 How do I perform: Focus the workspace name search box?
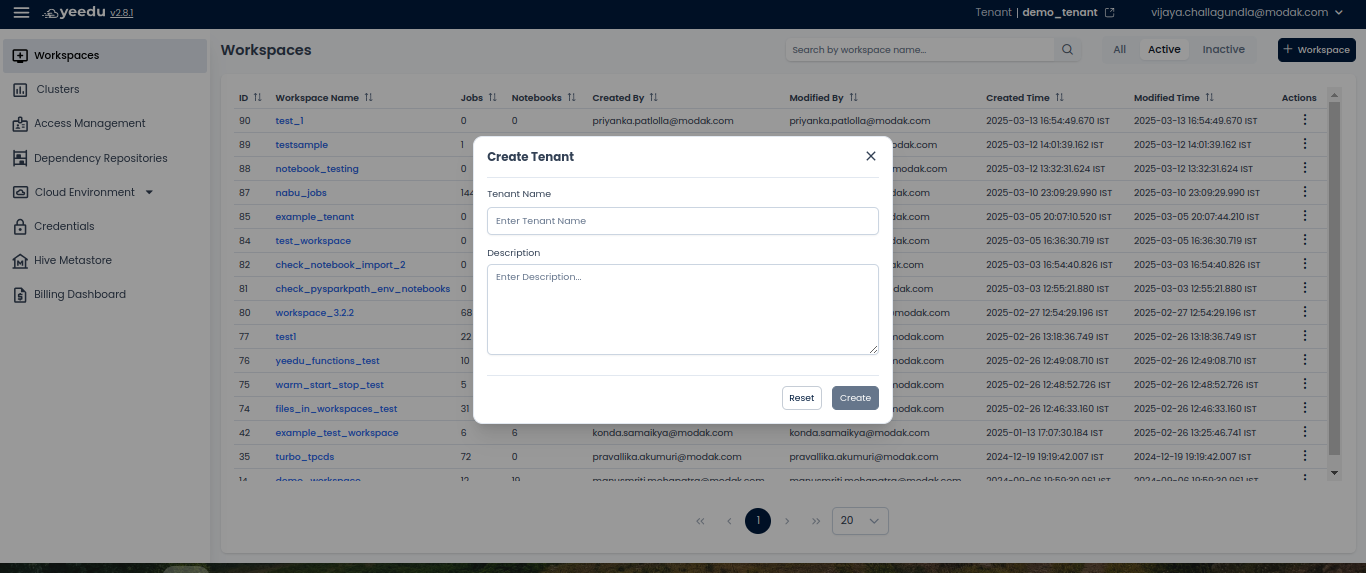(920, 50)
